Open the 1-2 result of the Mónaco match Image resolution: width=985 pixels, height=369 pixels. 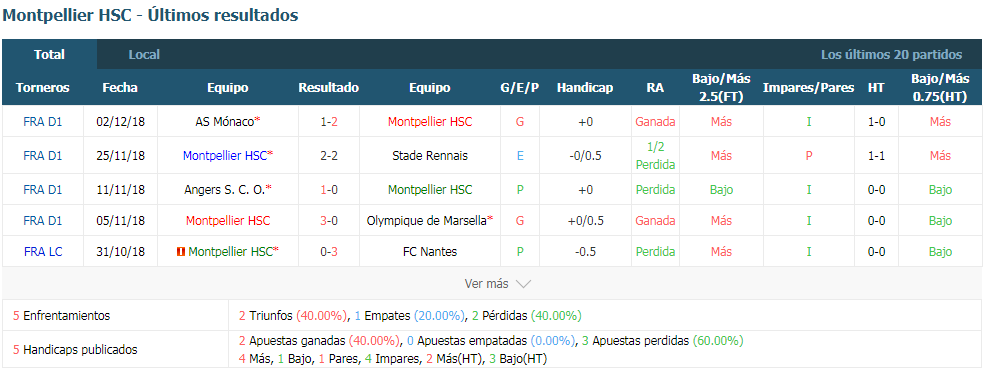click(329, 122)
